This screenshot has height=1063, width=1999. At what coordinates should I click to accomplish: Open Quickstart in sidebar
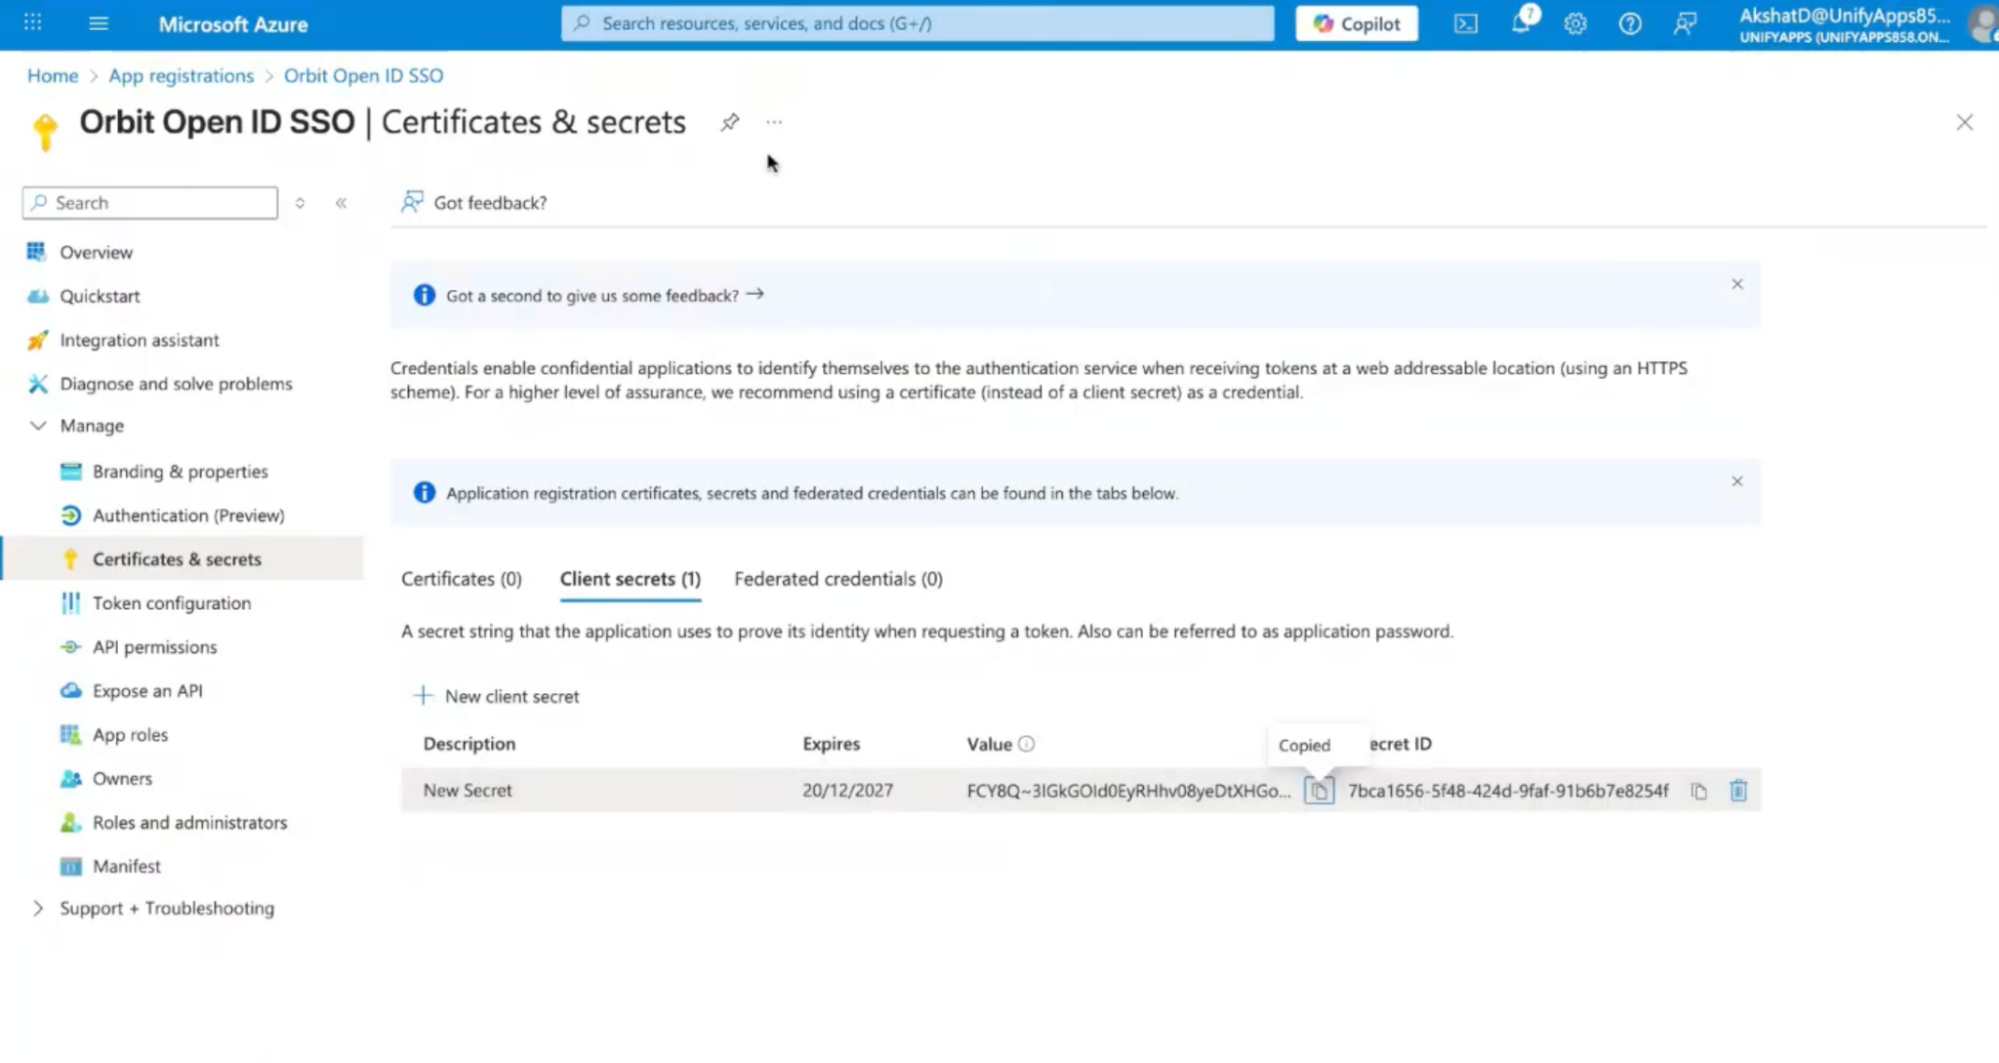click(x=100, y=296)
